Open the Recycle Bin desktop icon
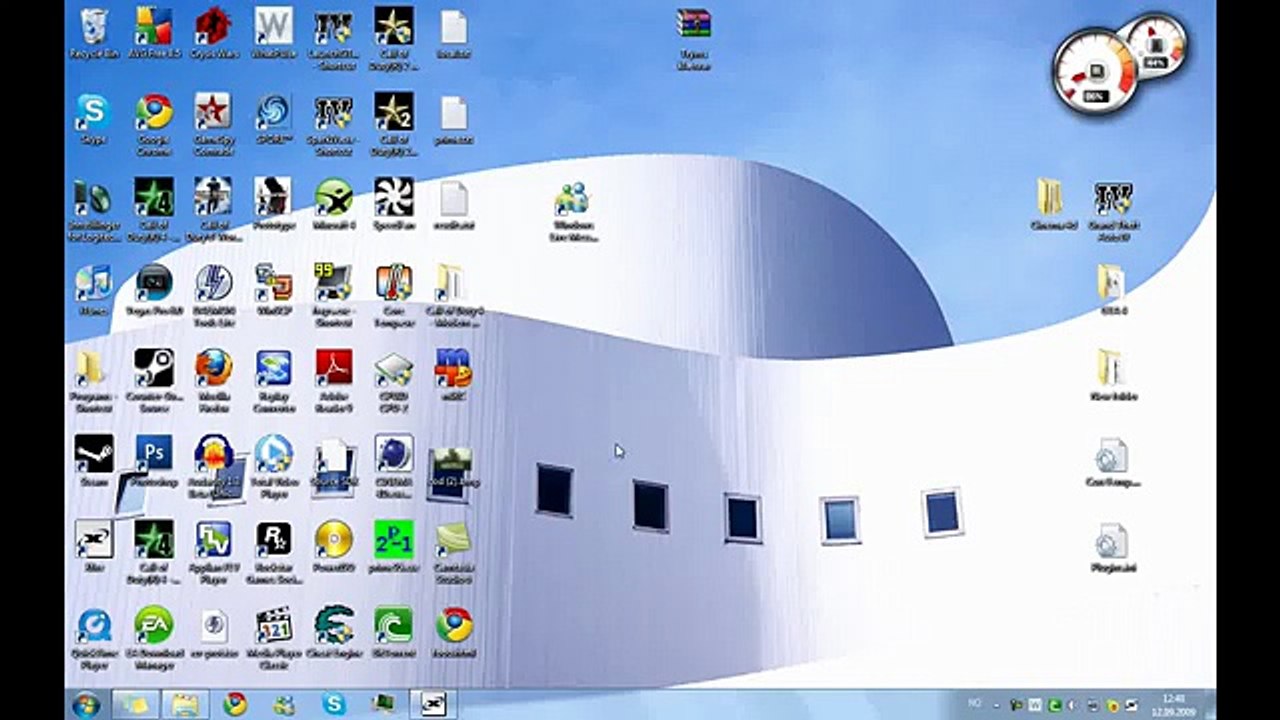 pyautogui.click(x=93, y=34)
